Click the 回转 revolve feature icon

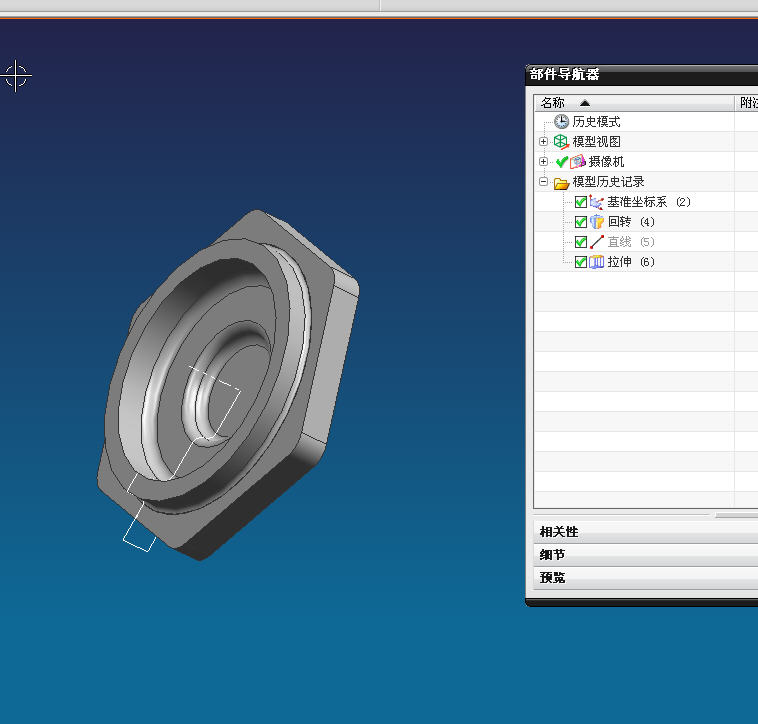tap(597, 222)
